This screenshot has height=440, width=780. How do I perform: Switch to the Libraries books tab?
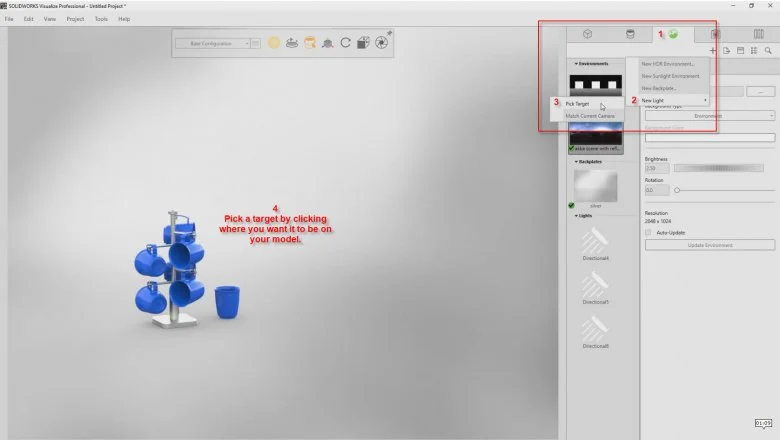click(759, 34)
